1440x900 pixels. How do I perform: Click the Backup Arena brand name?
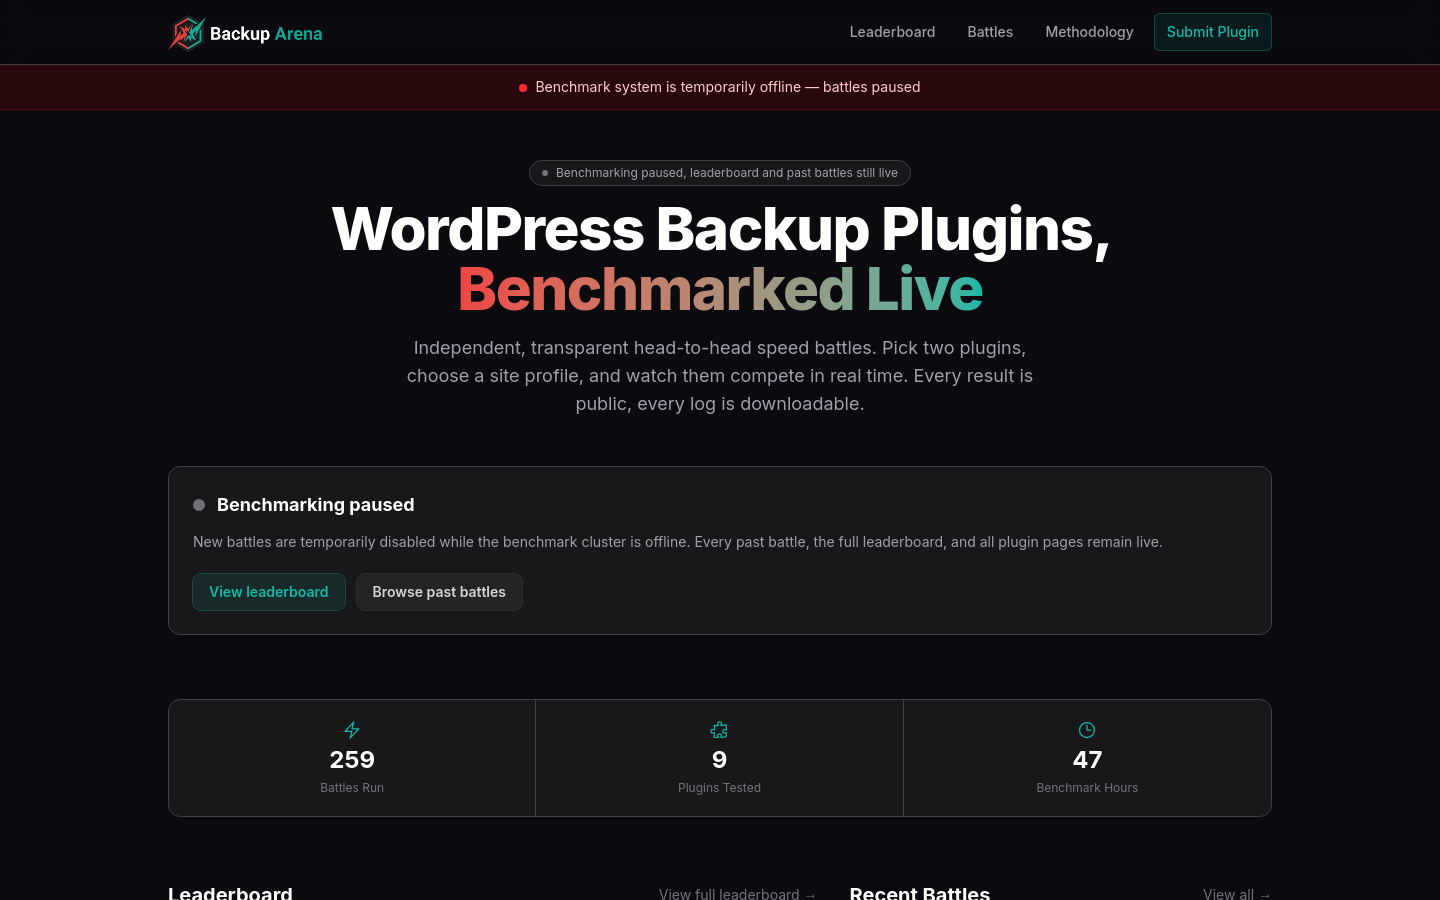[x=266, y=34]
